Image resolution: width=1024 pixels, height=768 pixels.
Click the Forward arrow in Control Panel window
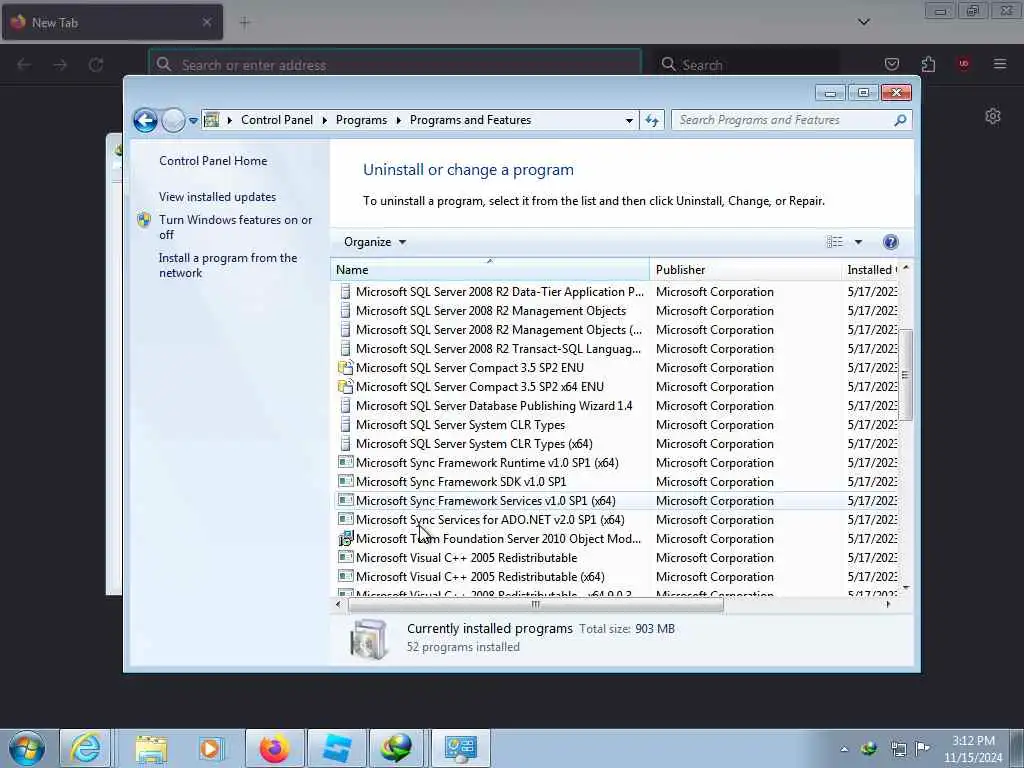pyautogui.click(x=173, y=120)
